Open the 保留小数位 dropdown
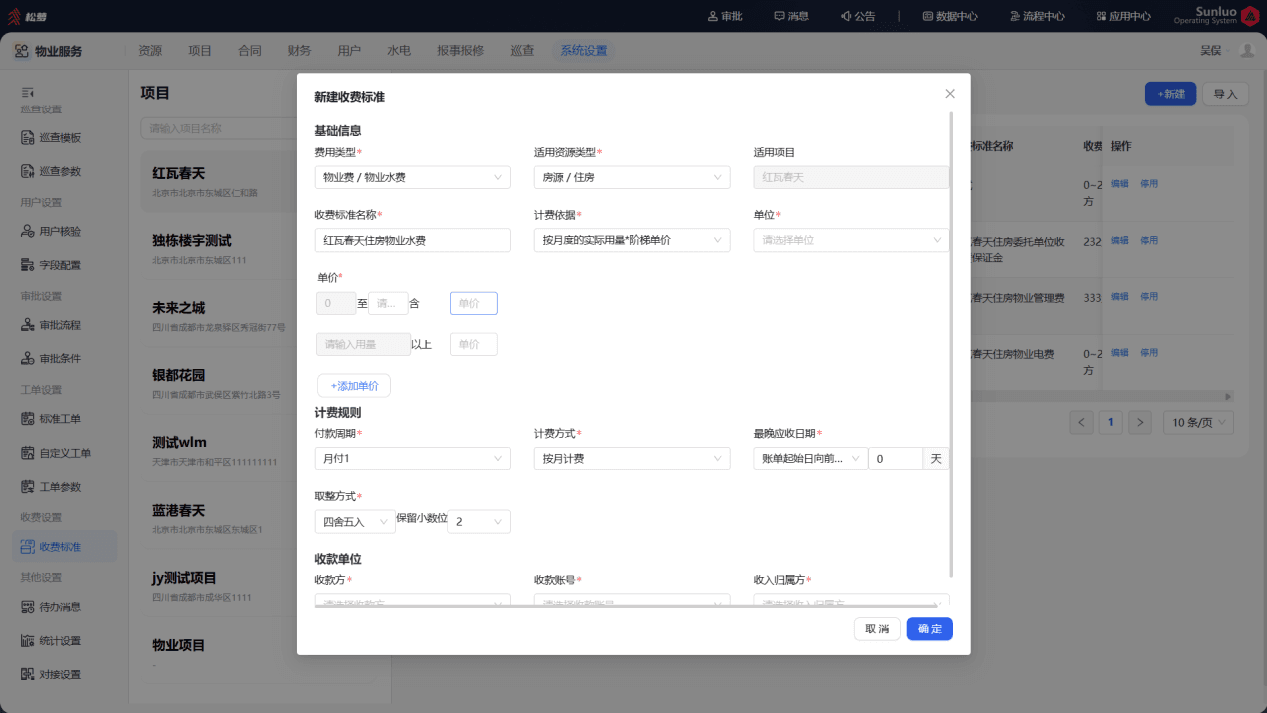The image size is (1267, 713). (x=479, y=522)
